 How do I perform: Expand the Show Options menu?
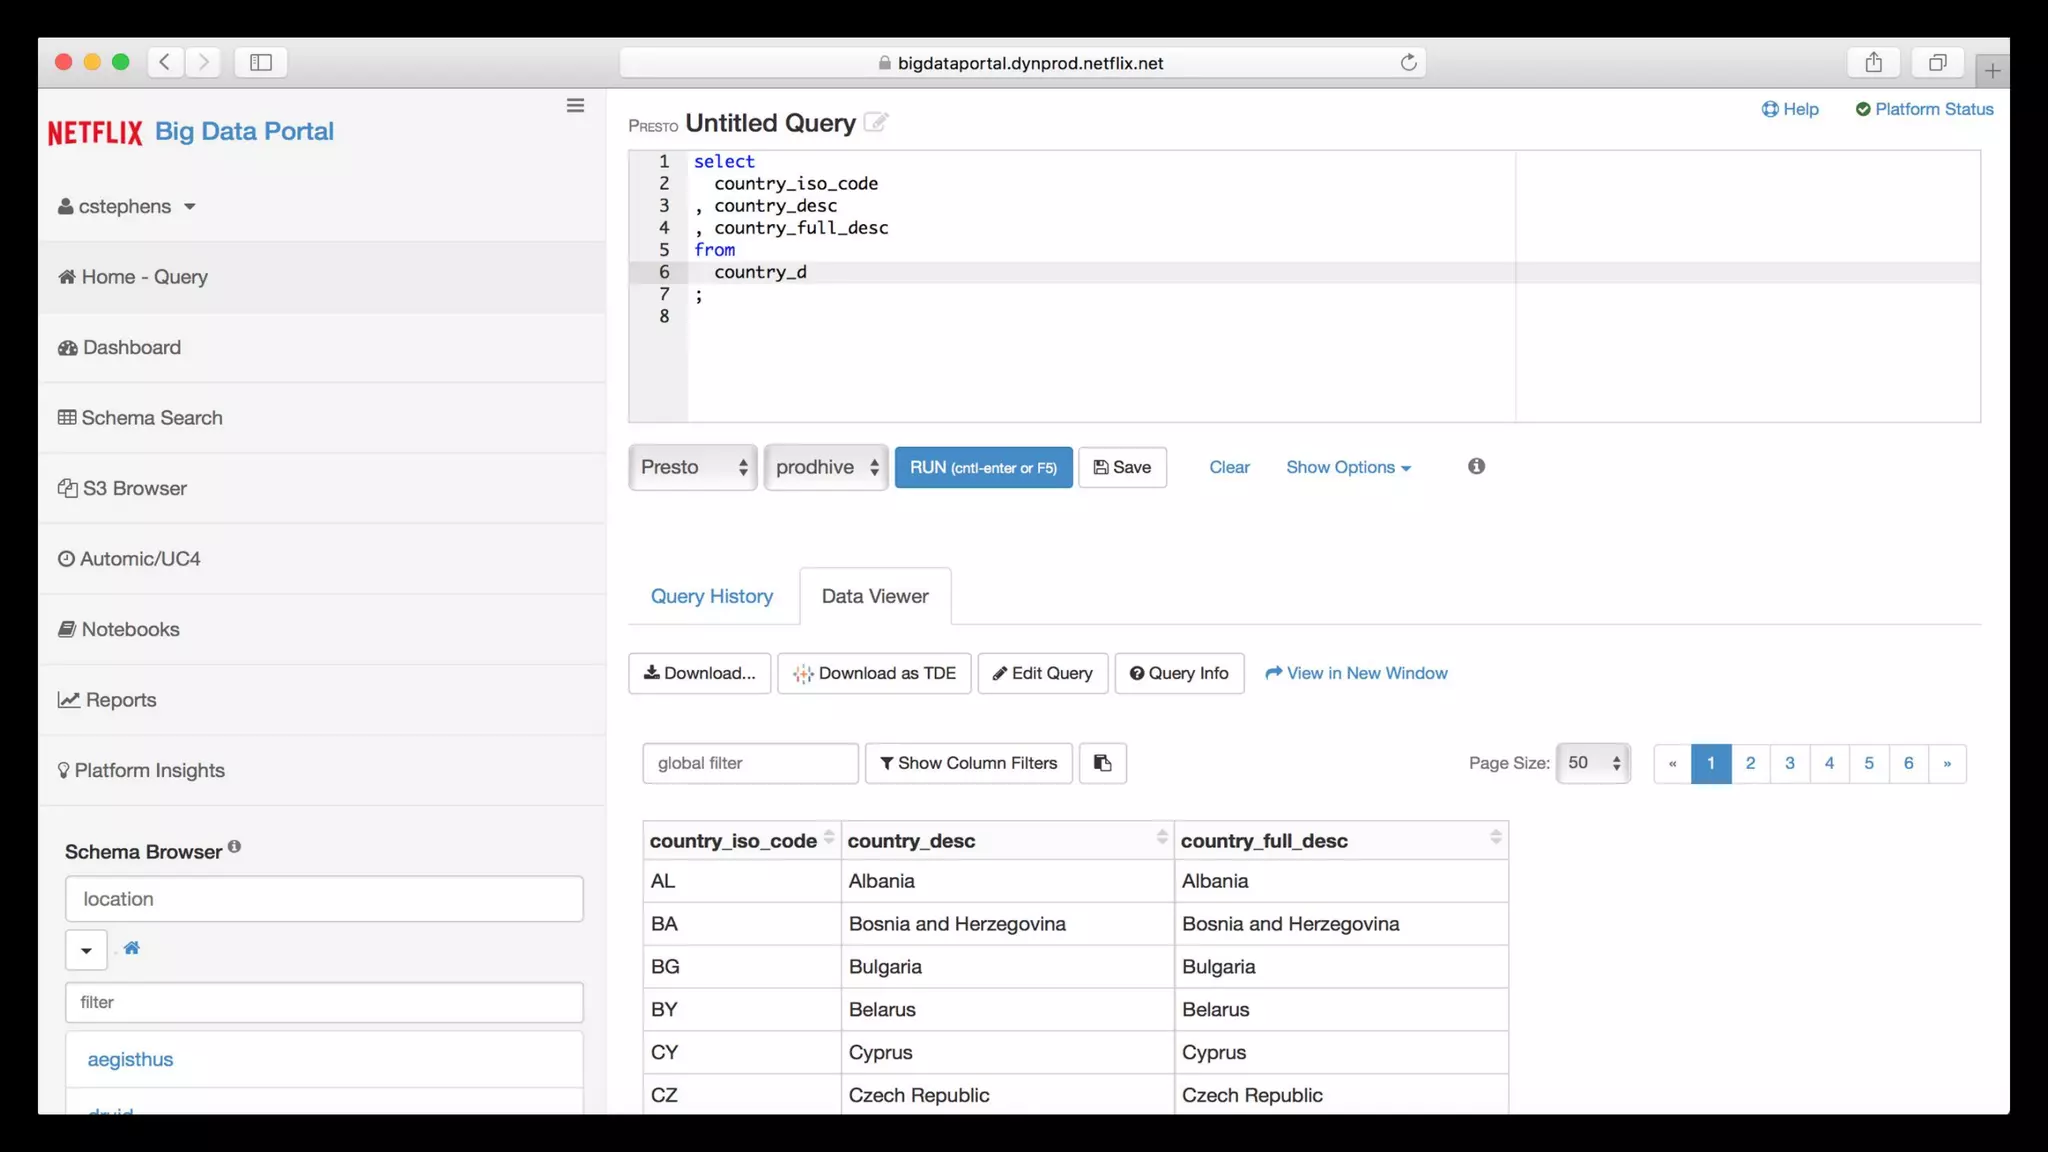tap(1347, 467)
